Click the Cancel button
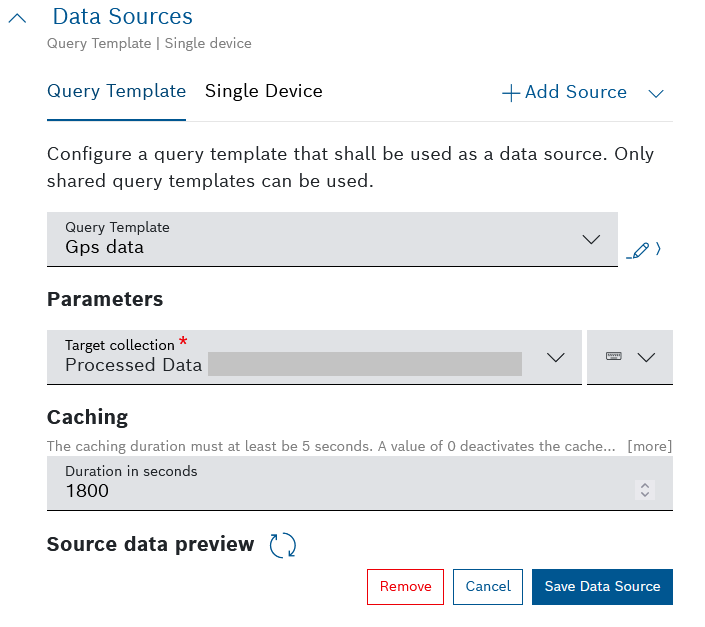This screenshot has height=627, width=705. pyautogui.click(x=488, y=587)
